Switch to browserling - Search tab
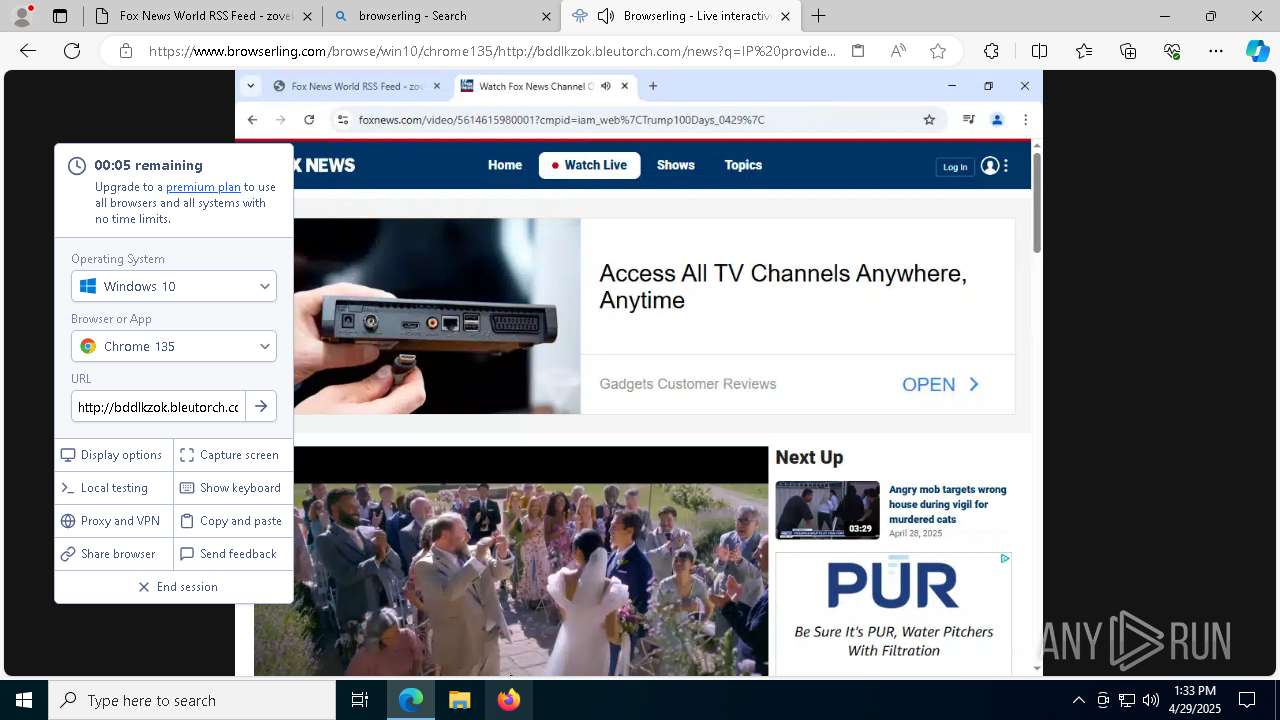Image resolution: width=1280 pixels, height=720 pixels. 441,16
